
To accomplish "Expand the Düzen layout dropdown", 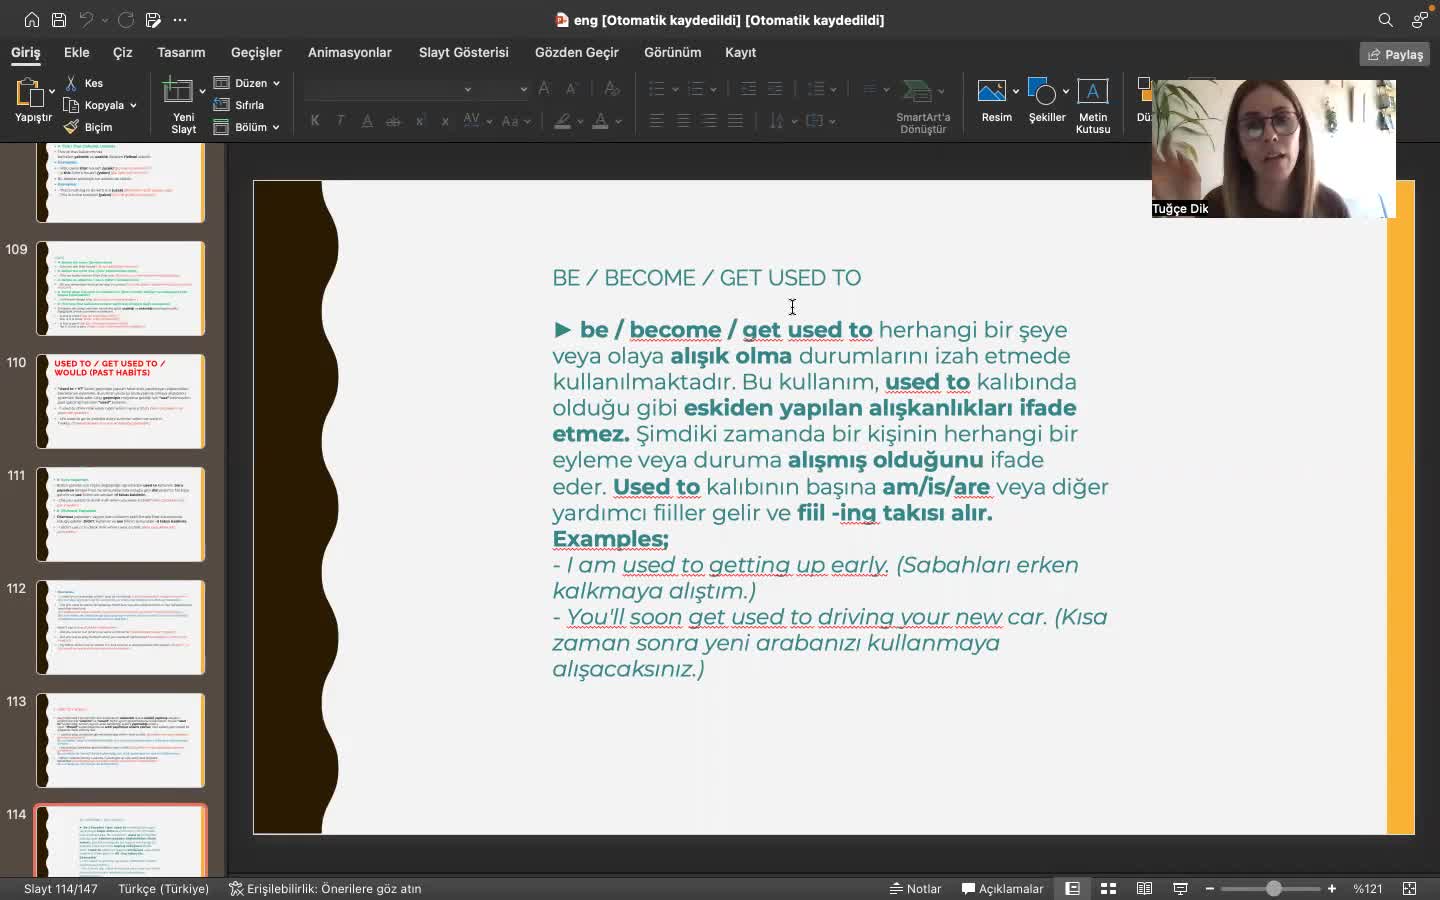I will [x=276, y=83].
